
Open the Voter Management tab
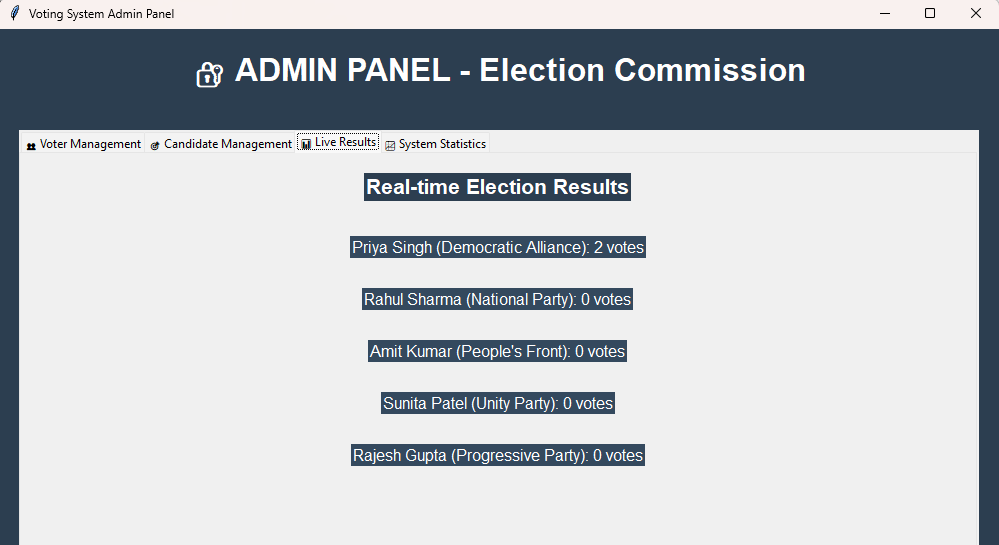click(x=90, y=144)
